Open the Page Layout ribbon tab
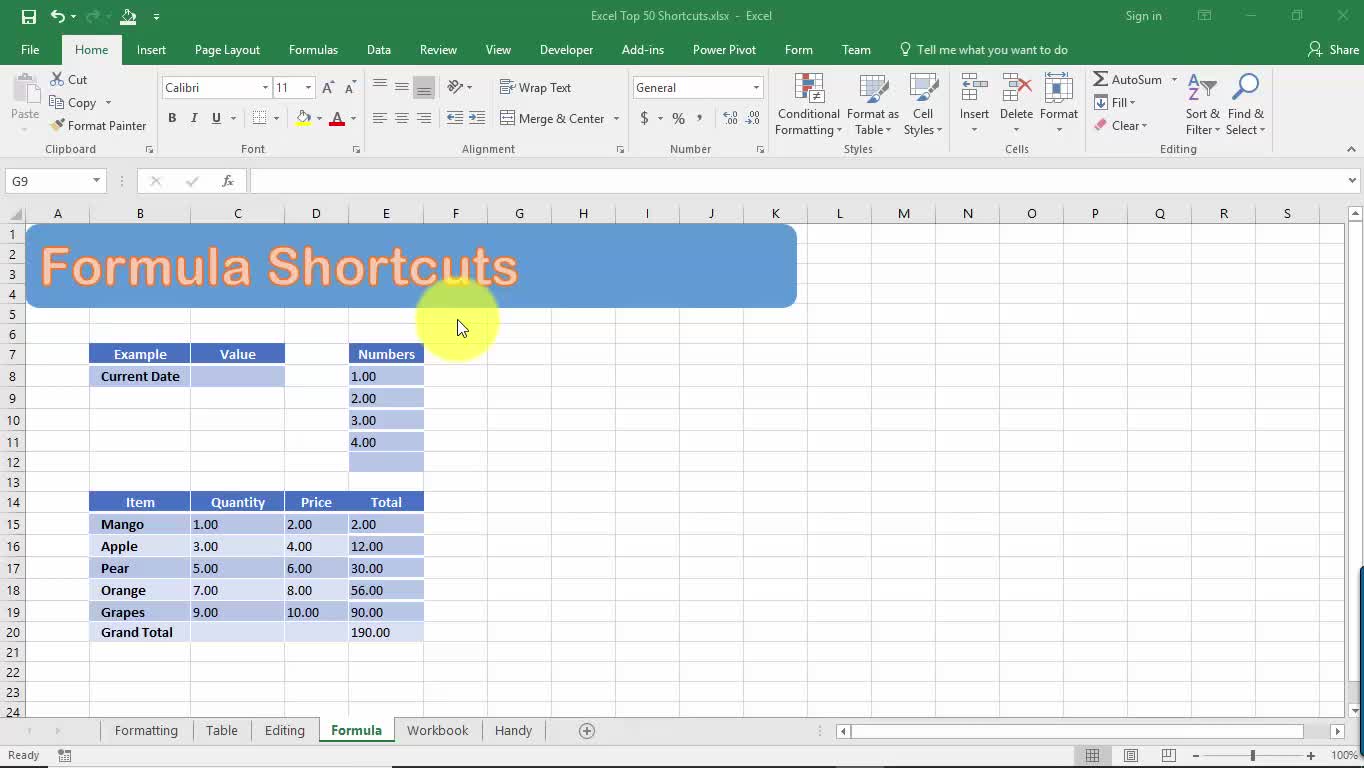1364x768 pixels. tap(227, 50)
